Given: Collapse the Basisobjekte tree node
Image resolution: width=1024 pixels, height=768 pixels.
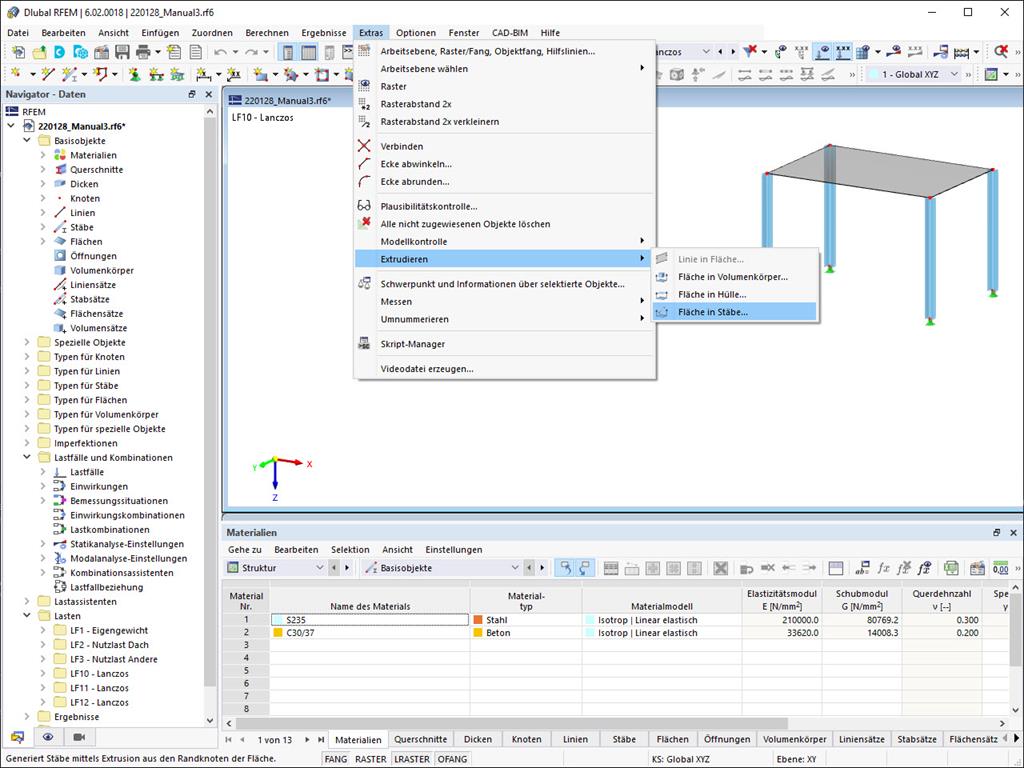Looking at the screenshot, I should click(27, 140).
